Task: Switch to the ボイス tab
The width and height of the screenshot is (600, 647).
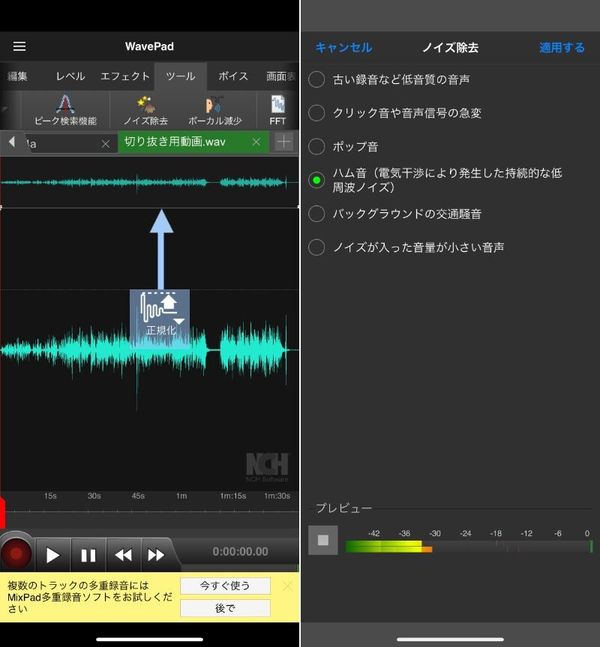Action: pyautogui.click(x=233, y=76)
